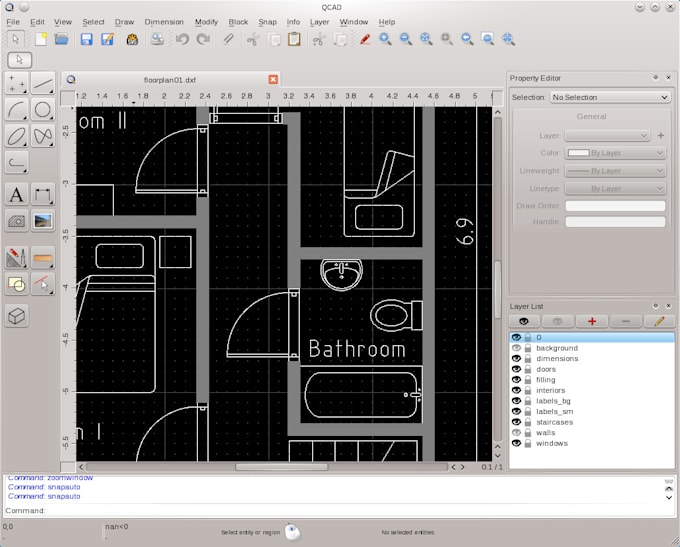Select the Spline tool icon
The width and height of the screenshot is (680, 547).
(x=43, y=136)
